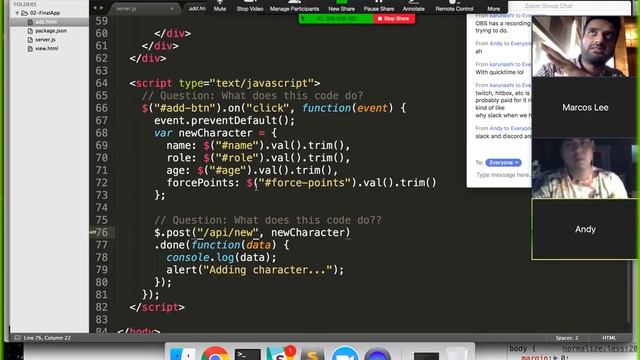Click the fold marker at line 76
640x360 pixels.
93,232
